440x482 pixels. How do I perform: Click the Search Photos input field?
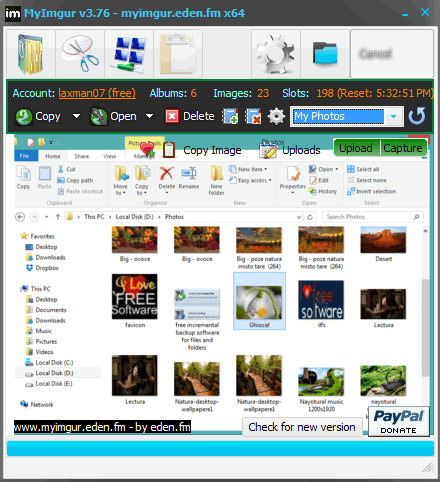click(373, 217)
